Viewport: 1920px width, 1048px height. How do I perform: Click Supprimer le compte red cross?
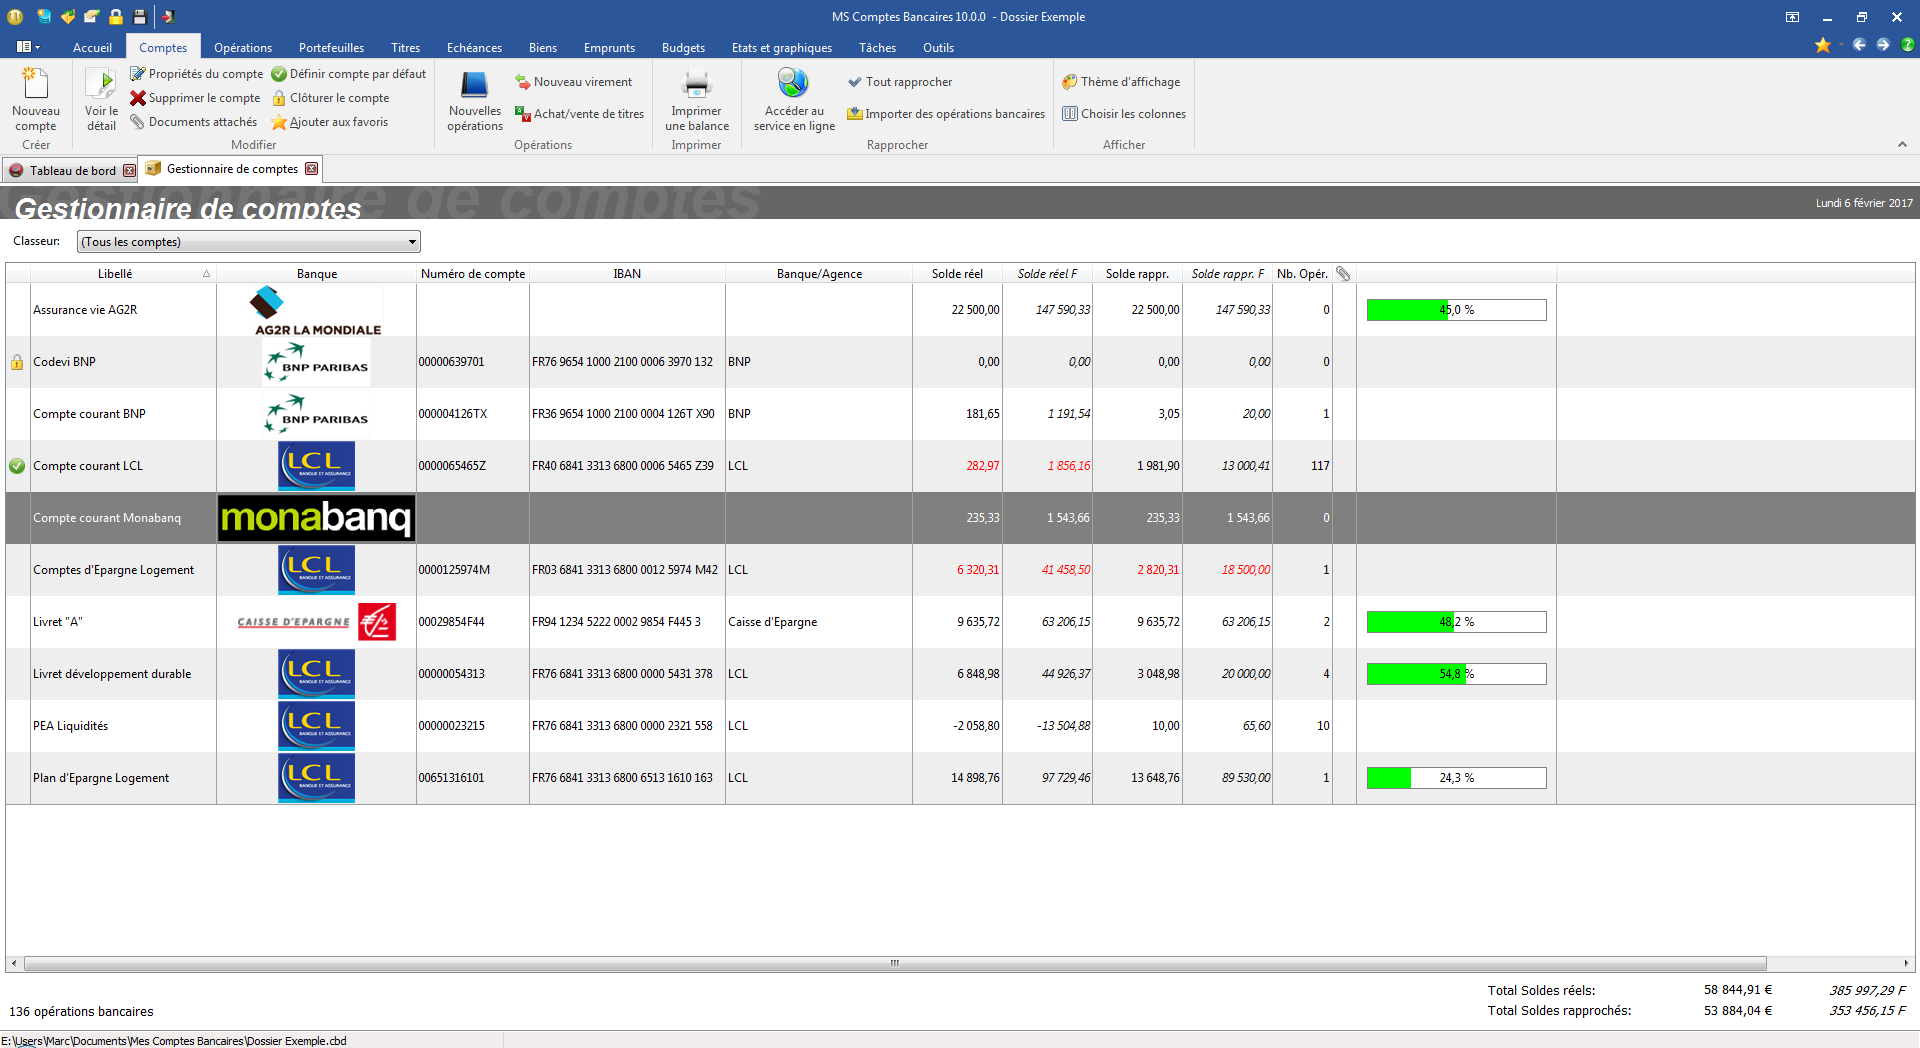click(x=138, y=98)
